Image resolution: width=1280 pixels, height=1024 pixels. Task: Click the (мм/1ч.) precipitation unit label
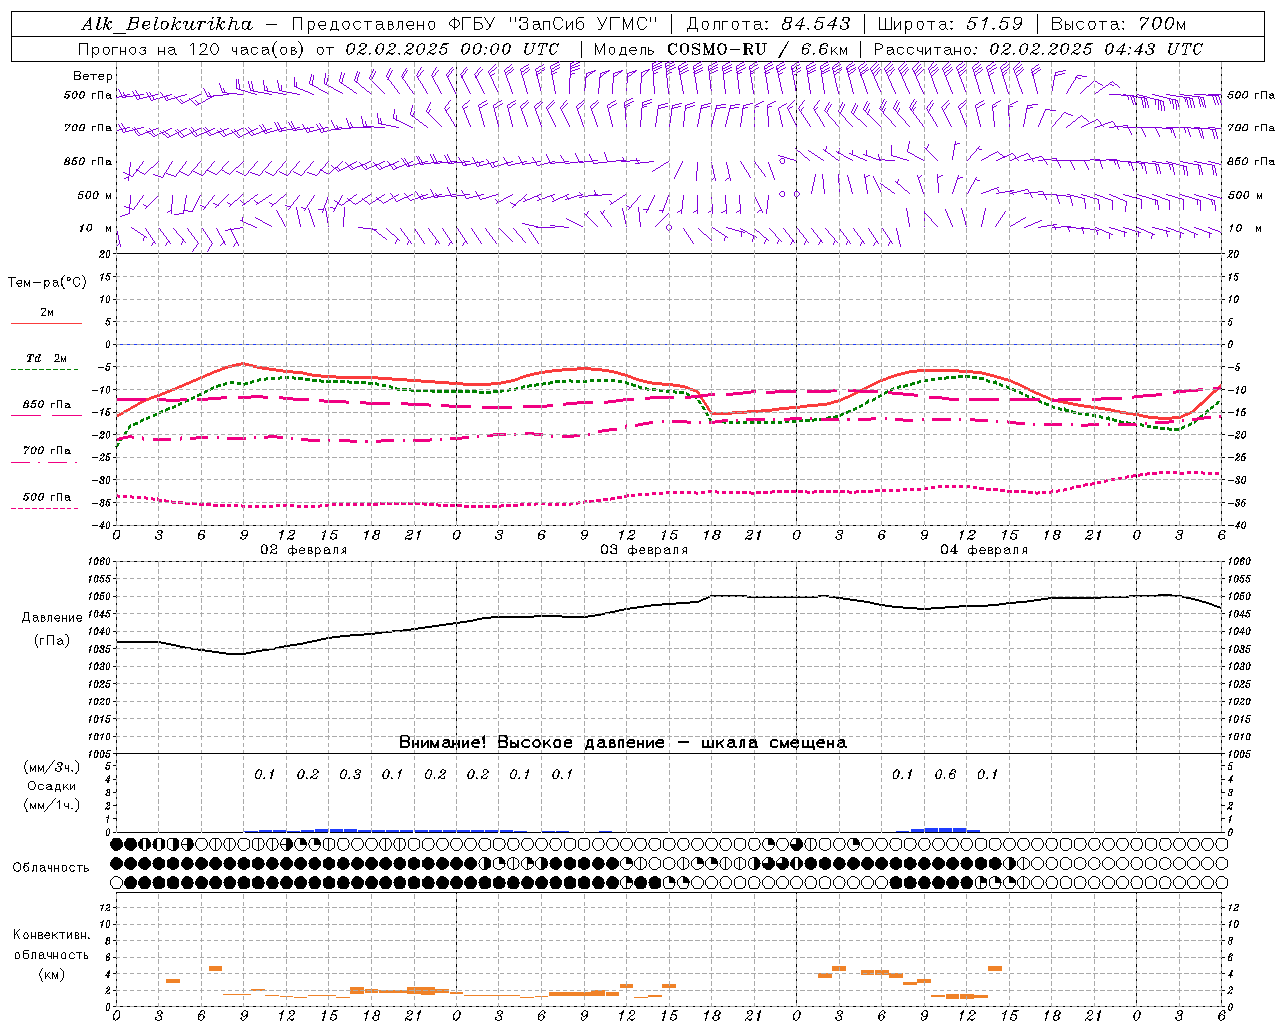pyautogui.click(x=52, y=805)
